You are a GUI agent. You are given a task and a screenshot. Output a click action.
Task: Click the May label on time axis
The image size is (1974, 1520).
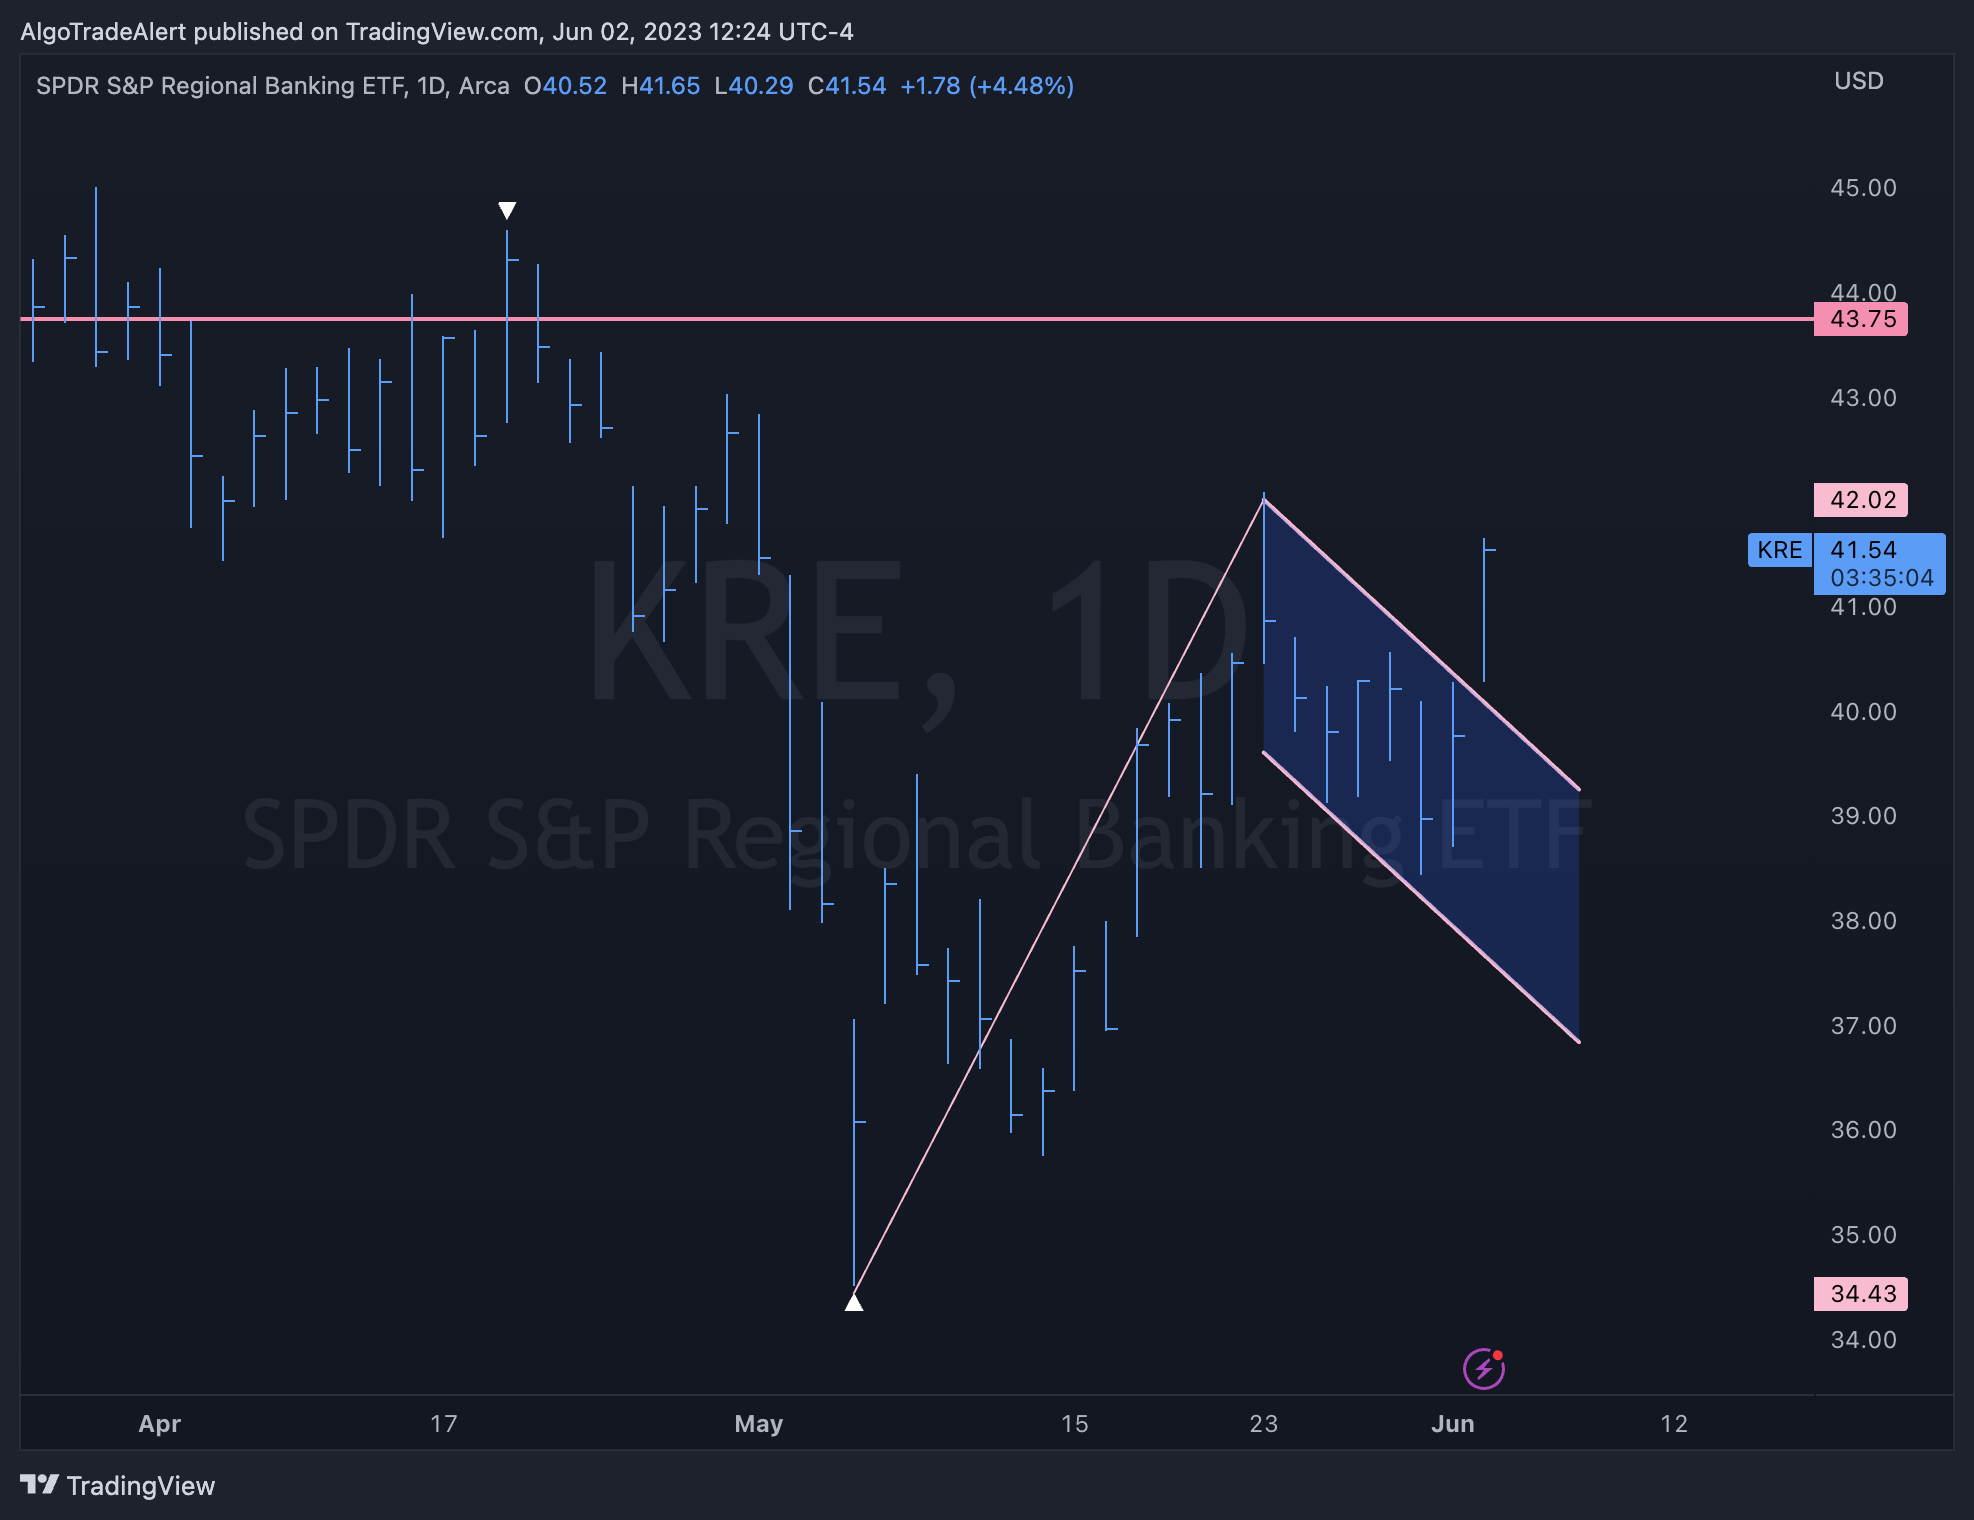759,1424
